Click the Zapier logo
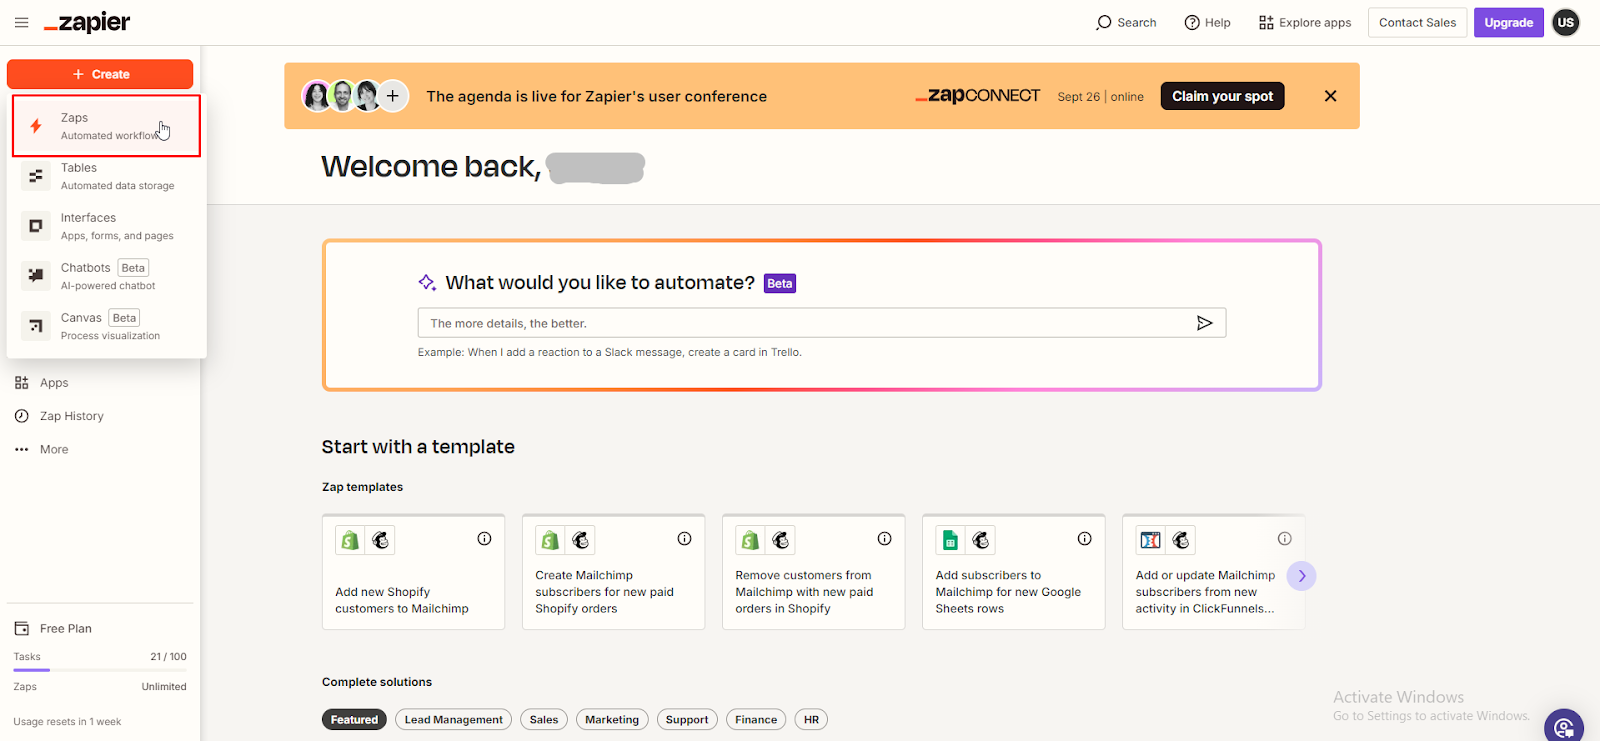The image size is (1600, 741). (x=87, y=22)
